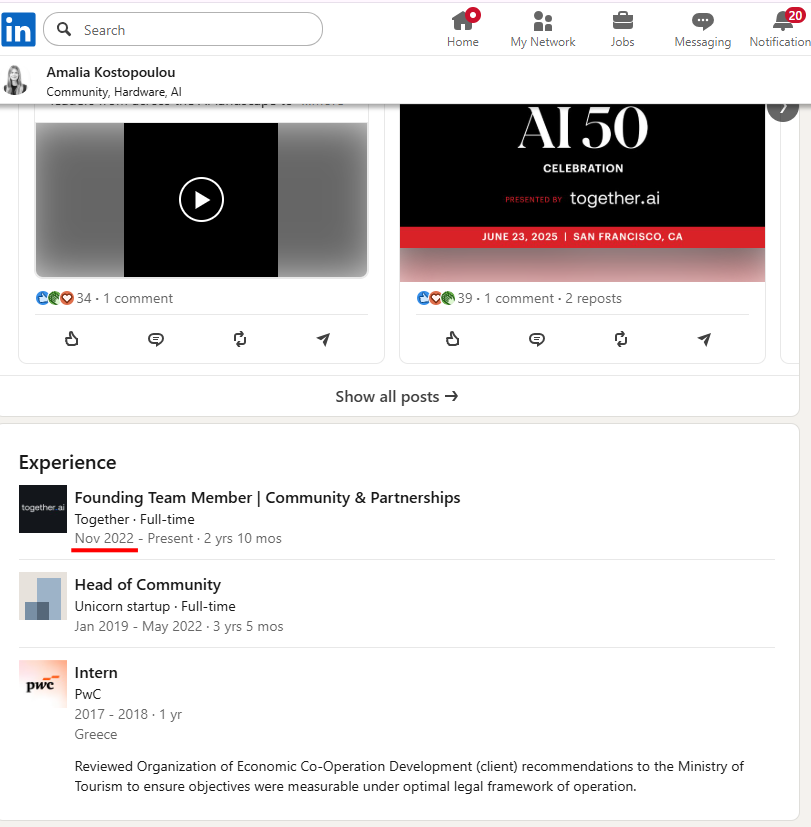Comment on the AI 50 Celebration post
The width and height of the screenshot is (811, 827).
(x=537, y=339)
